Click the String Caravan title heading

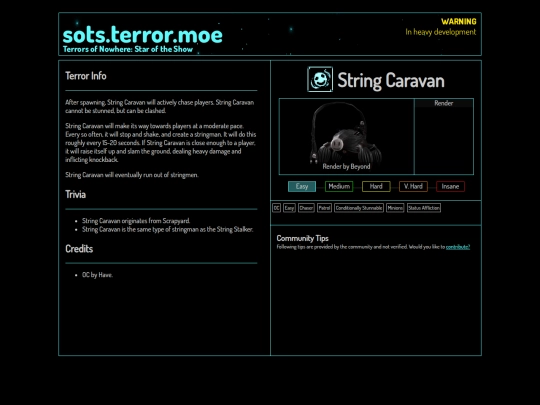(391, 80)
